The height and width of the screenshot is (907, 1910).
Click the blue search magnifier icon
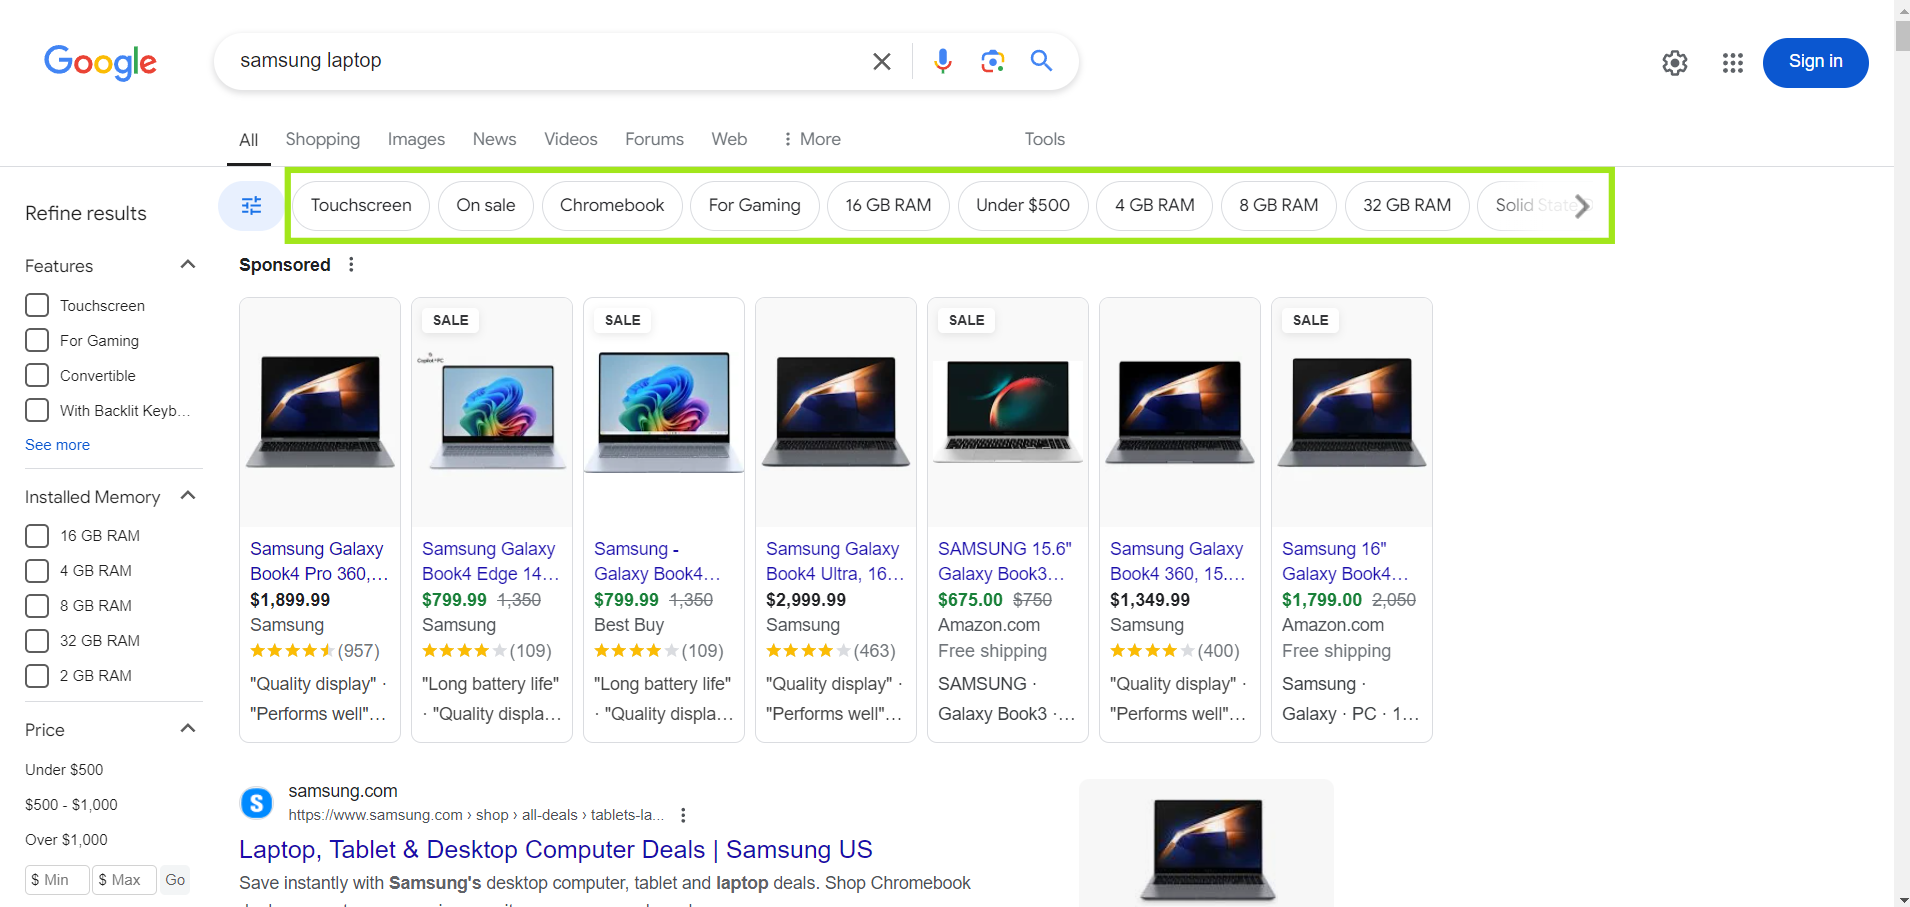[x=1041, y=61]
